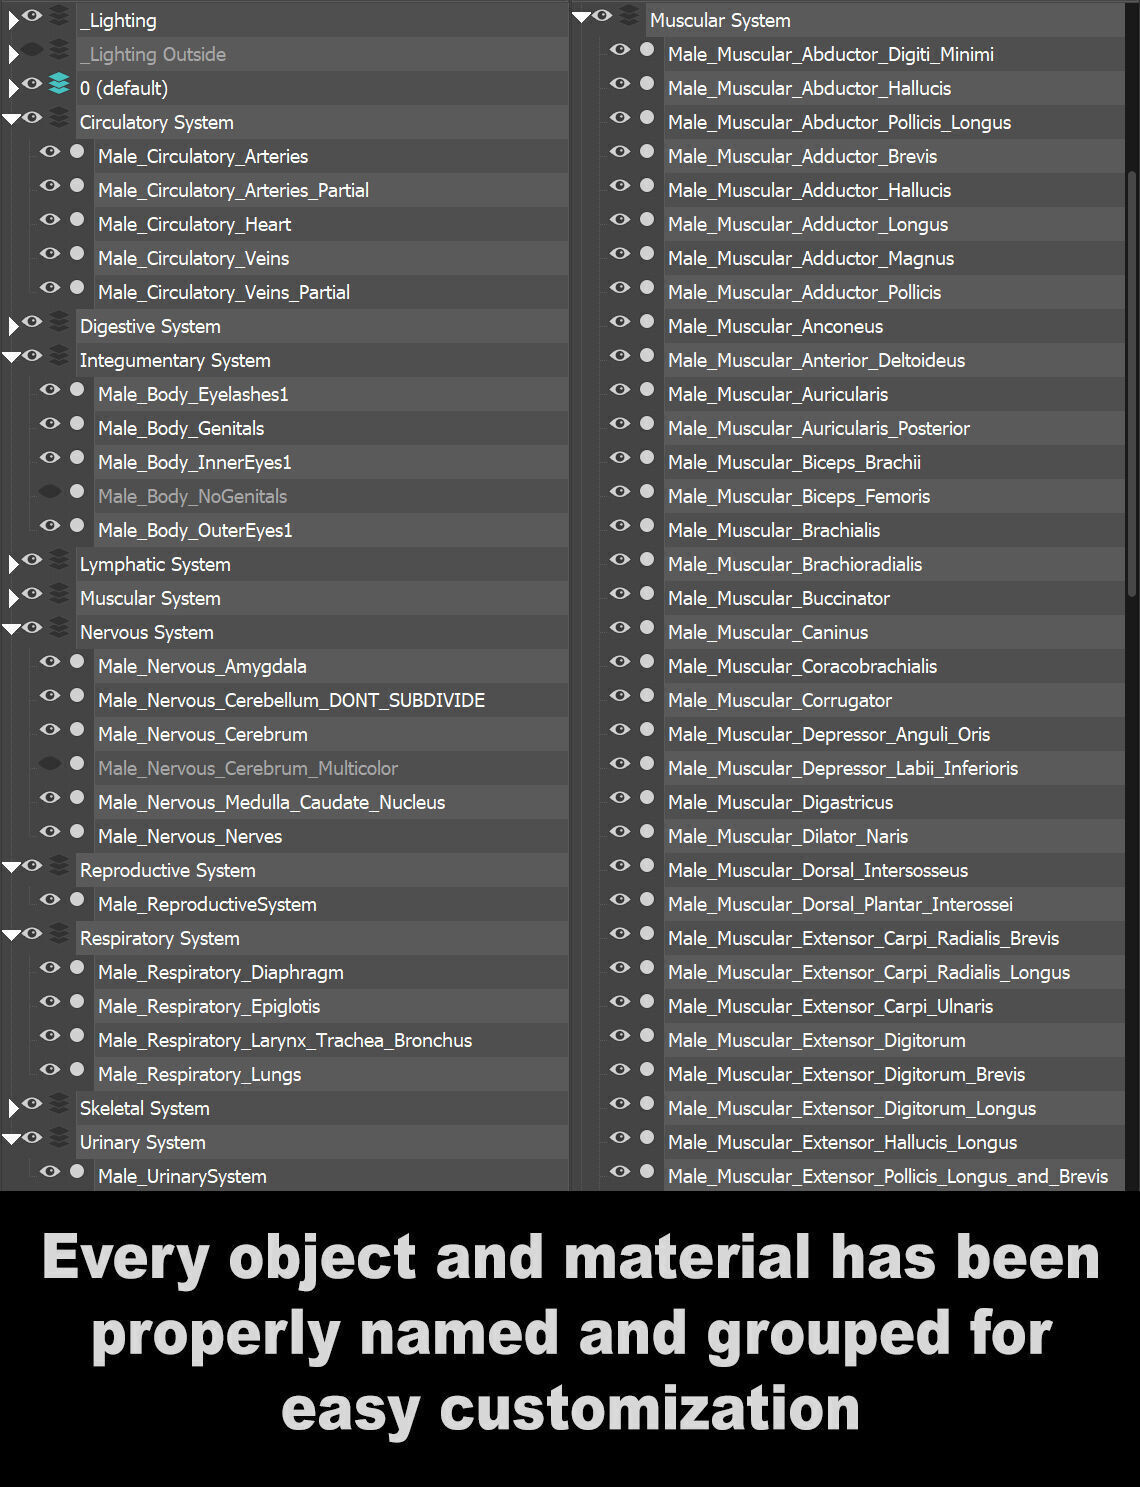The width and height of the screenshot is (1140, 1487).
Task: Click the object dot of Male_Muscular_Corrugator
Action: [647, 696]
